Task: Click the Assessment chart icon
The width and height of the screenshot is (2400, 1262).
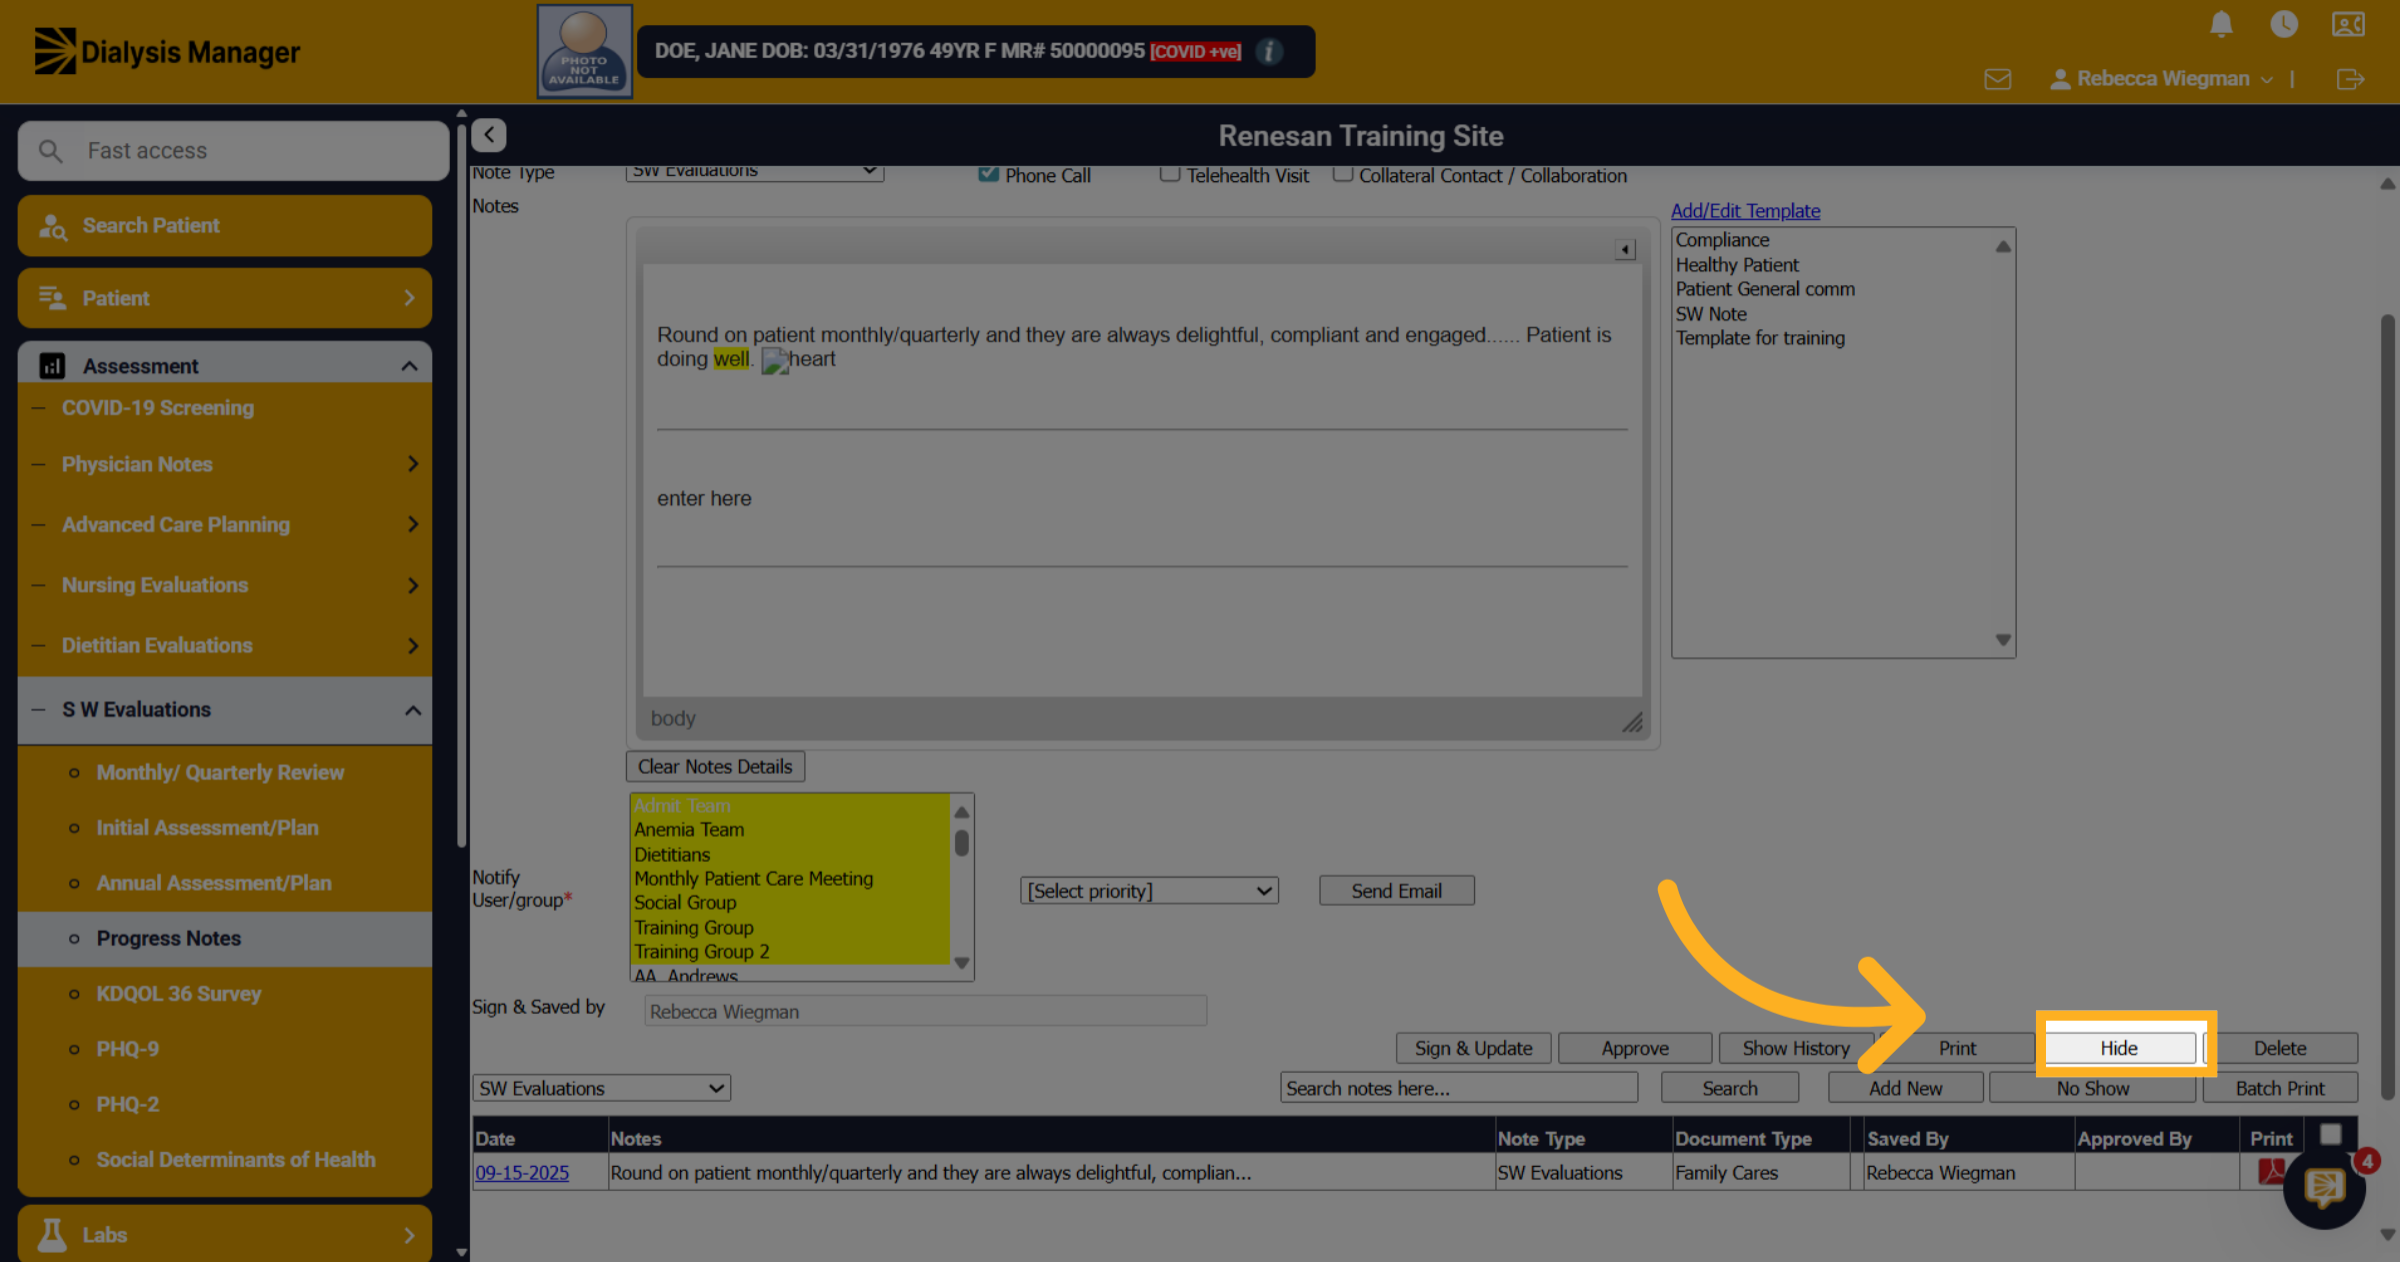Action: pos(52,366)
